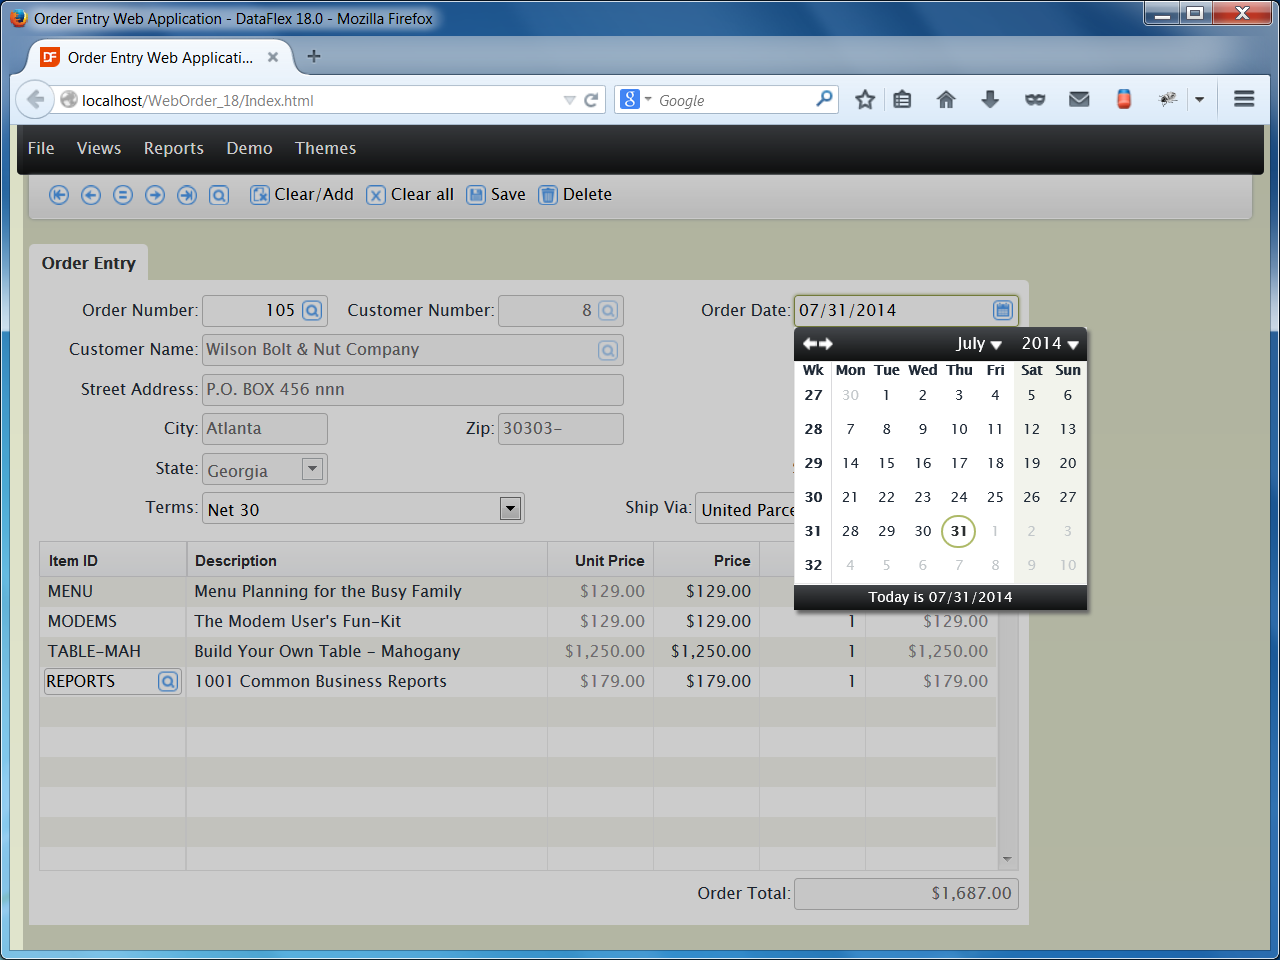Pick July 15 in the calendar
1280x960 pixels.
pos(887,463)
